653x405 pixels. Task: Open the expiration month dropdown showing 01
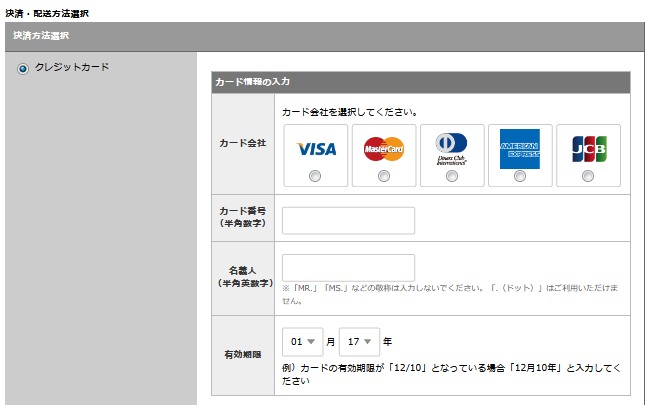point(302,342)
